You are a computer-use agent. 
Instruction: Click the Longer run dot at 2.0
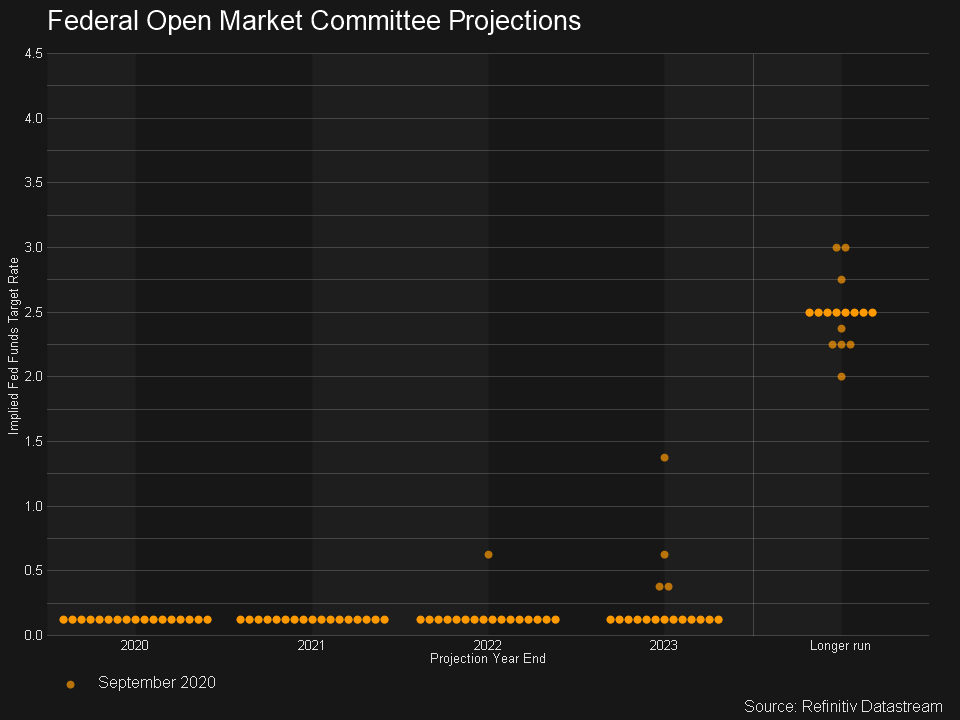click(841, 376)
